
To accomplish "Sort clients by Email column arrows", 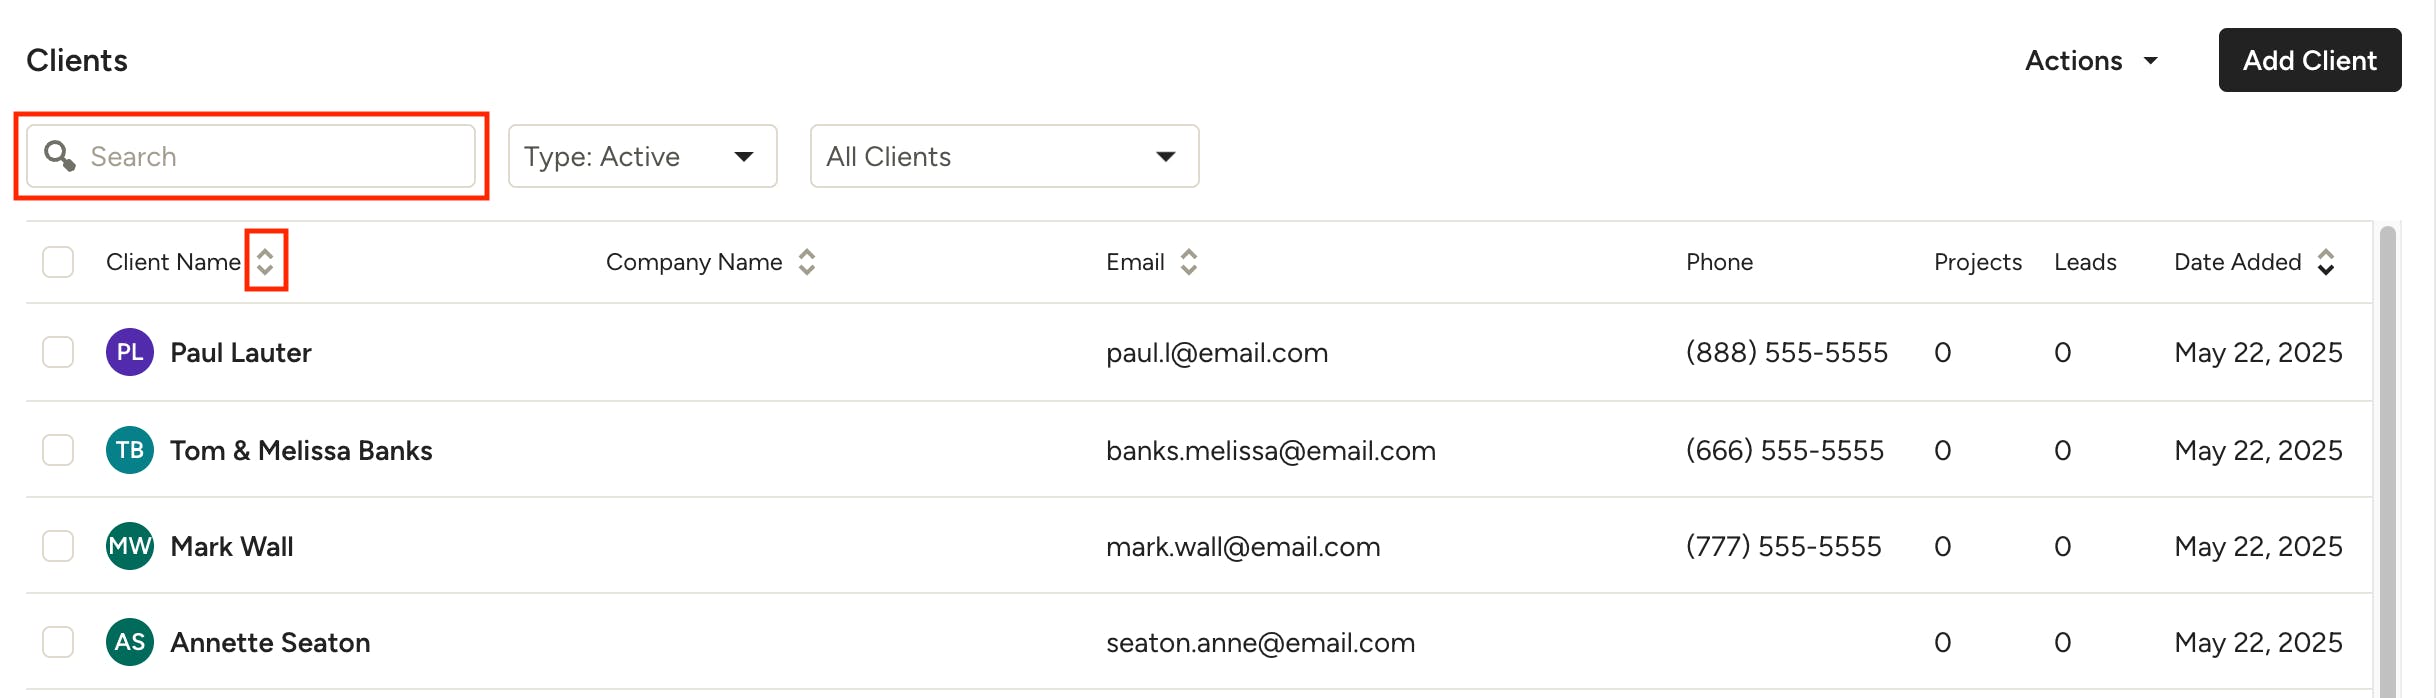I will coord(1188,261).
